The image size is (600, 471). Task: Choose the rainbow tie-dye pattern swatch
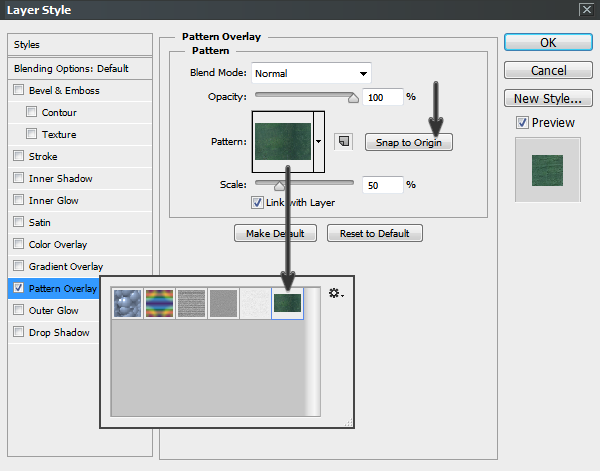(x=160, y=304)
